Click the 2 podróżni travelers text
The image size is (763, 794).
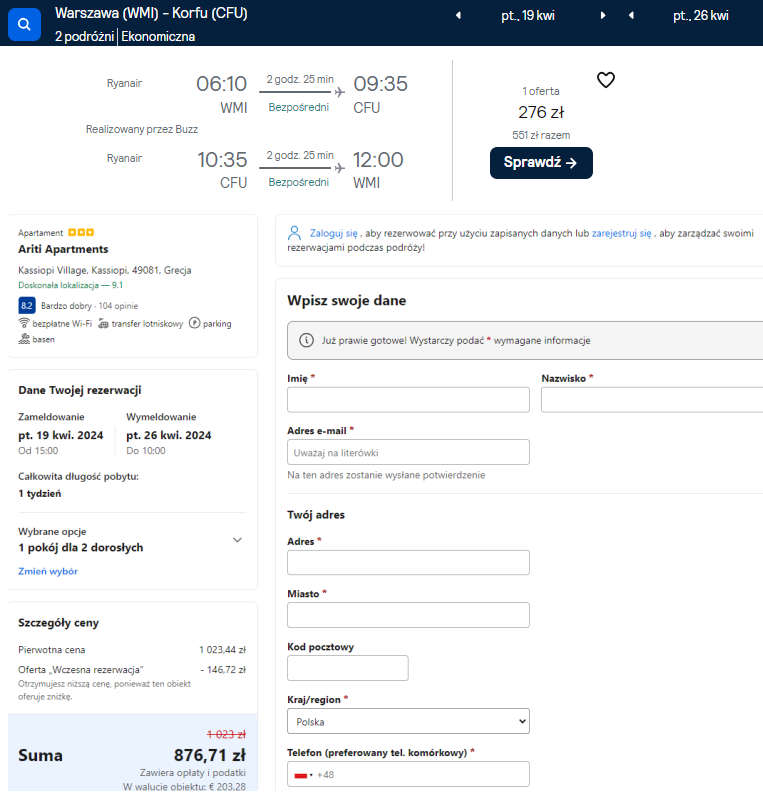coord(84,36)
